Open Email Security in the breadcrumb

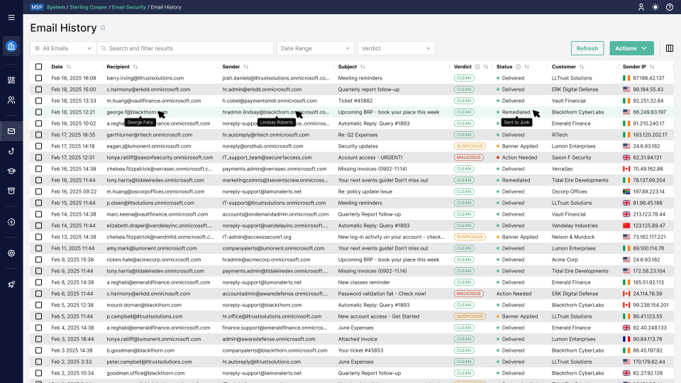click(129, 7)
